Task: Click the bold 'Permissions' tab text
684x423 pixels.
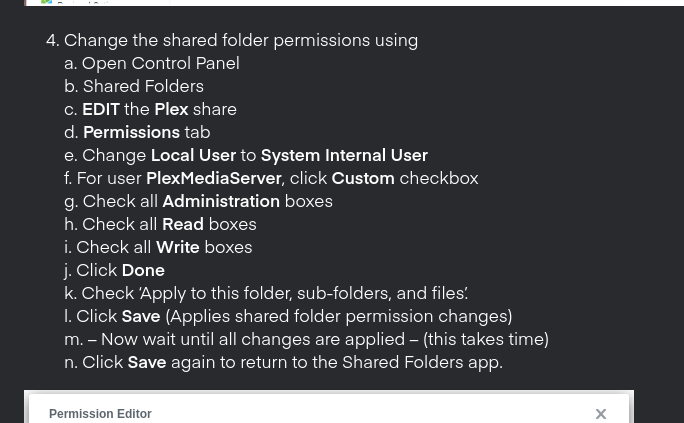Action: (131, 133)
